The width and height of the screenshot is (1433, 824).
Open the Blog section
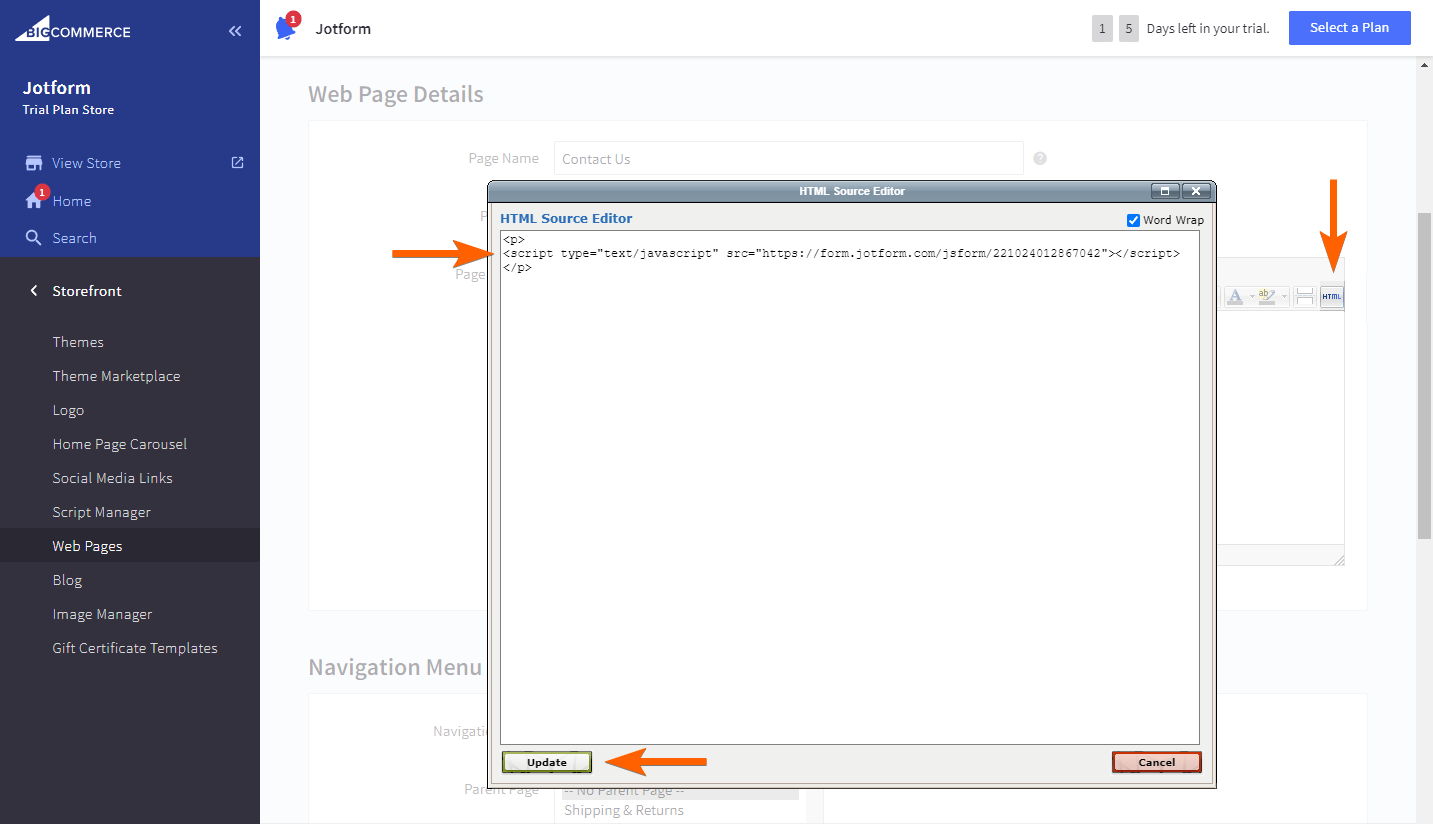tap(67, 580)
